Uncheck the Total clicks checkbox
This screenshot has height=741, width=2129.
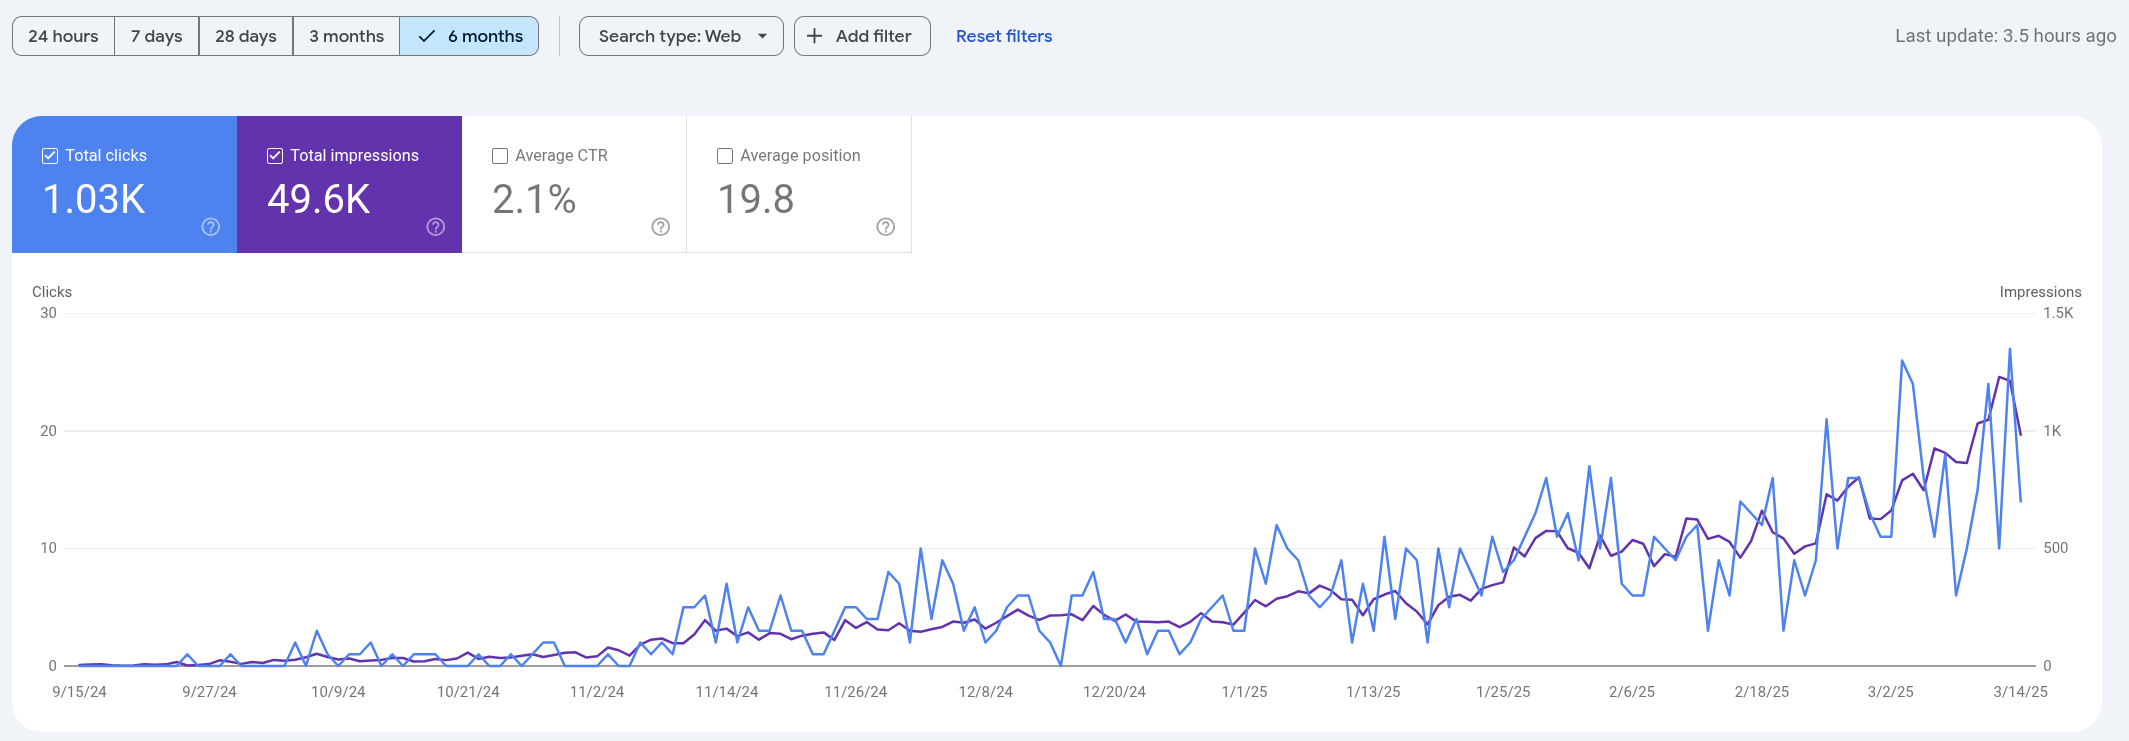pos(50,156)
